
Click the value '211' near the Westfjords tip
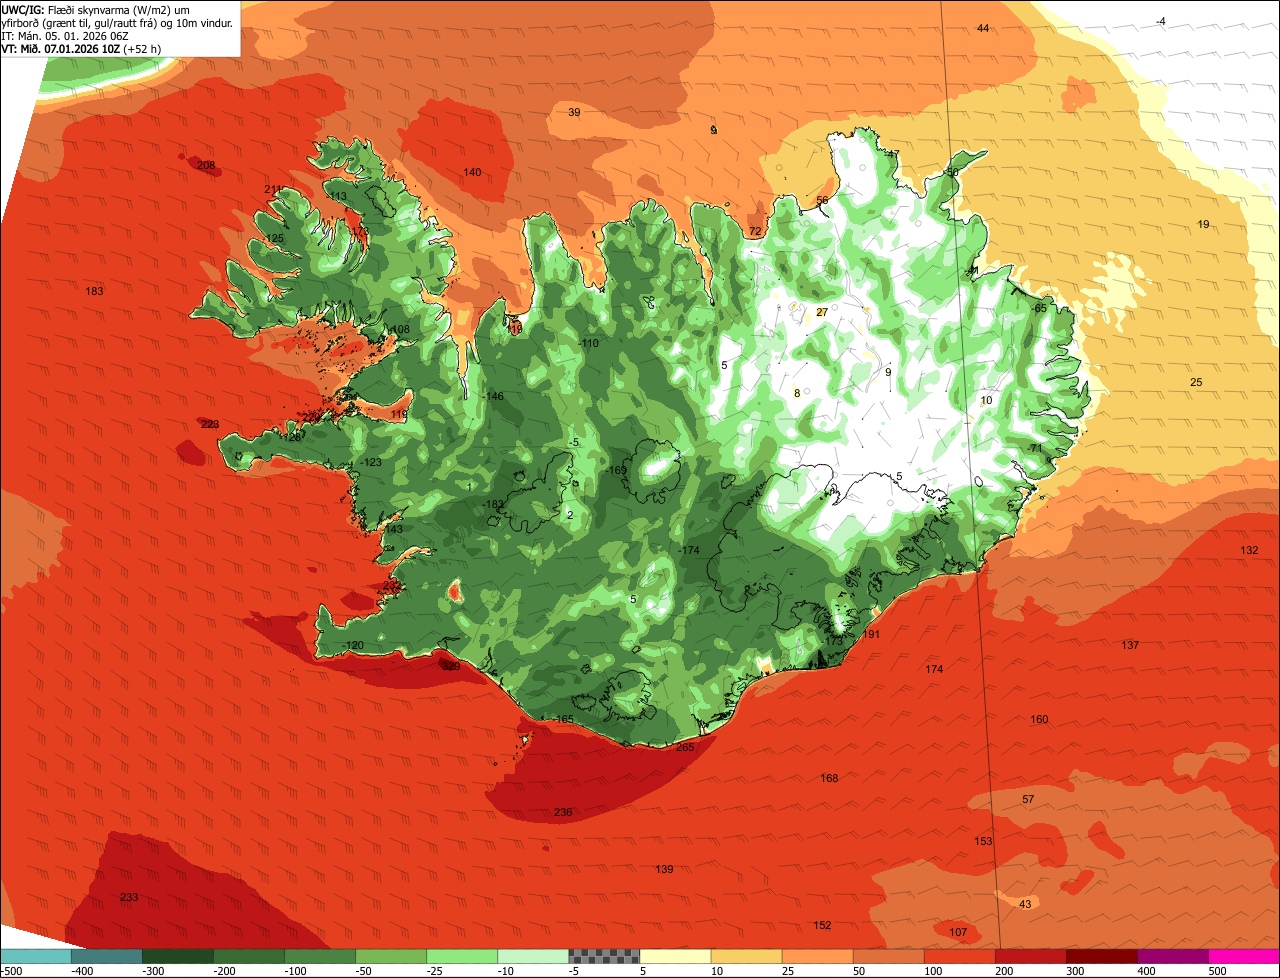click(x=273, y=190)
